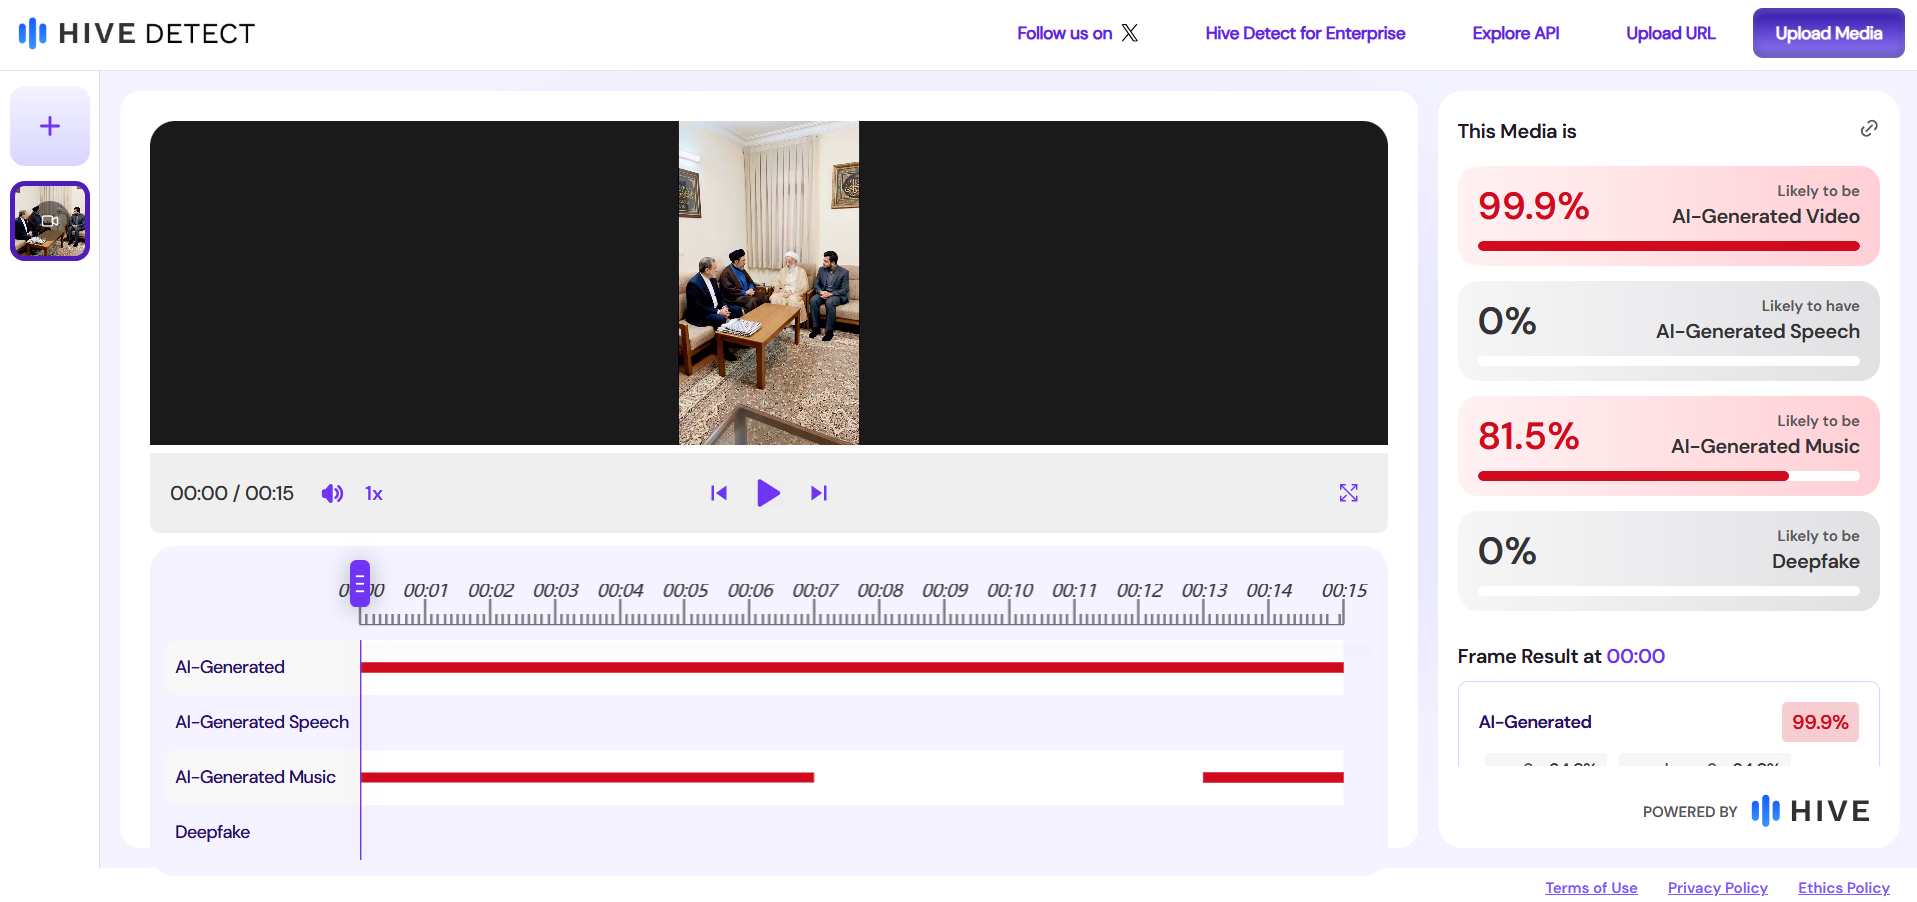Open the Explore API link
Image resolution: width=1917 pixels, height=902 pixels.
pos(1516,33)
